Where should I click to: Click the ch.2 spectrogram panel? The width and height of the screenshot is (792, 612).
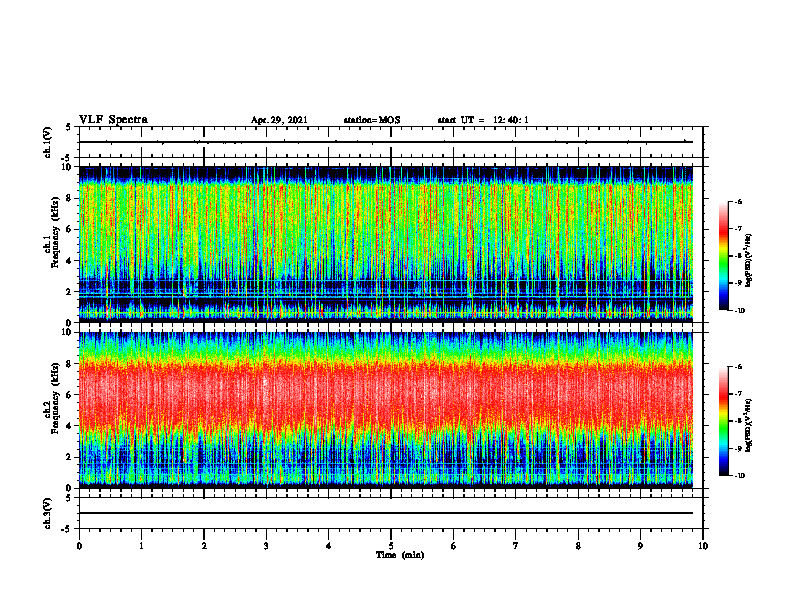[x=386, y=410]
